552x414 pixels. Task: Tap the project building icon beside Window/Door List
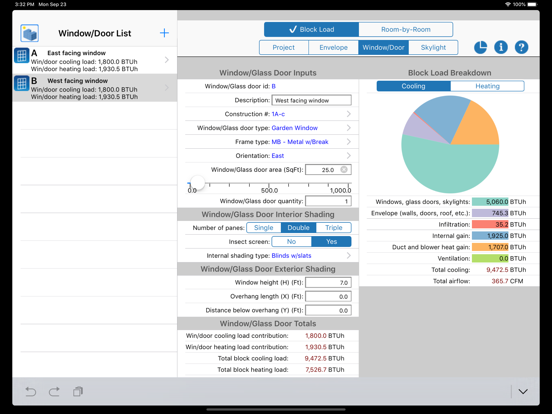(x=30, y=33)
